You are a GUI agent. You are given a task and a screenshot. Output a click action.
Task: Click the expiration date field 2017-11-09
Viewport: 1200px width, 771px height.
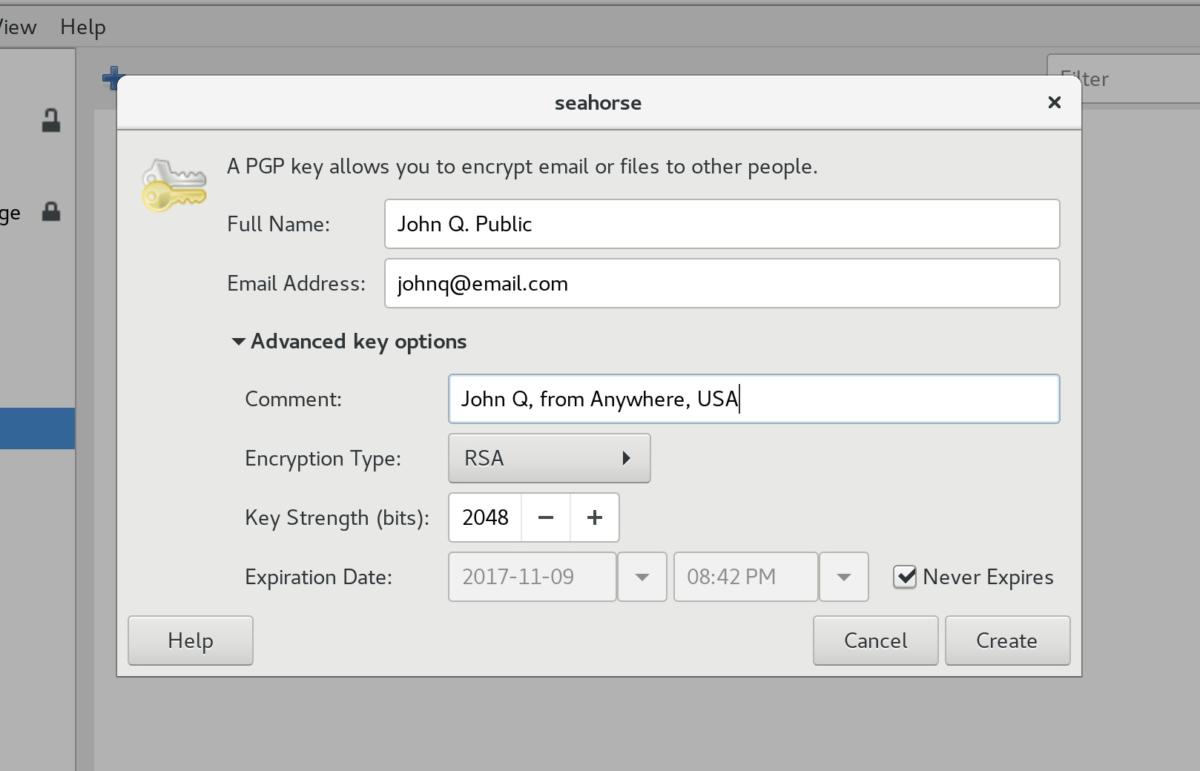click(532, 577)
